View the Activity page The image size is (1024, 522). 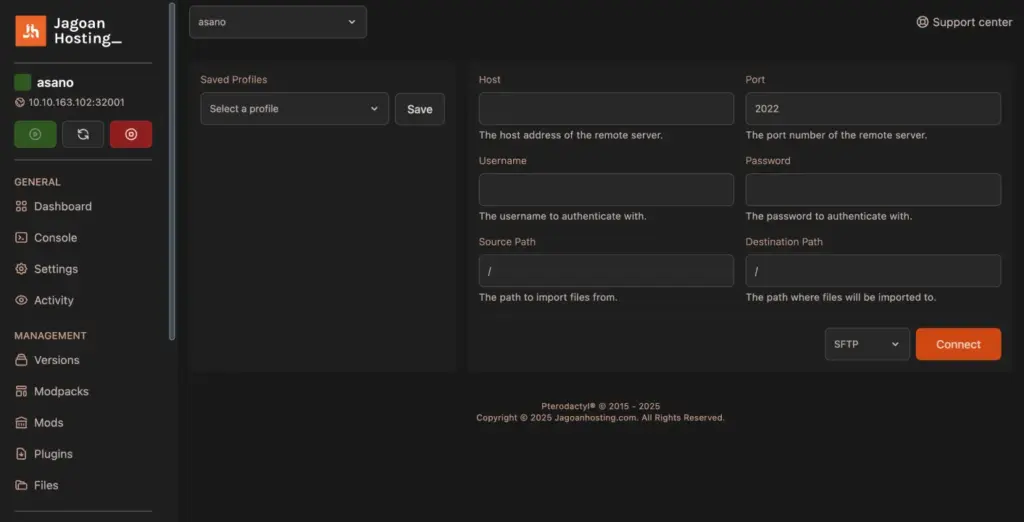pyautogui.click(x=54, y=301)
